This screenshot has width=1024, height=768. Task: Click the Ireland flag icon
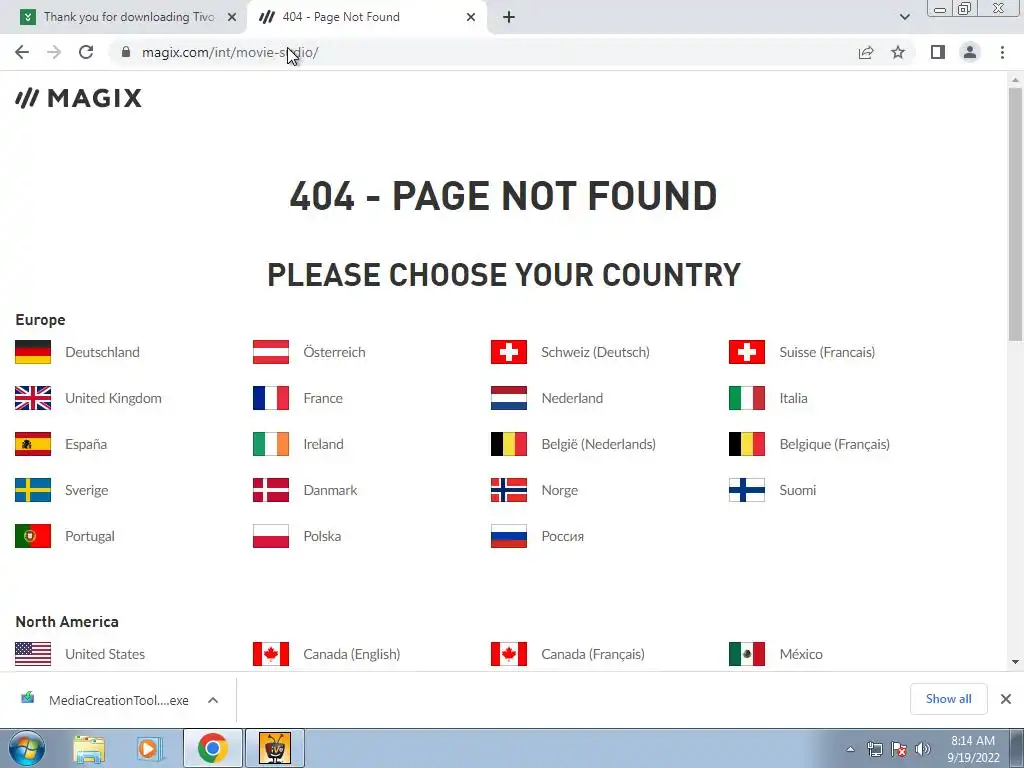271,444
